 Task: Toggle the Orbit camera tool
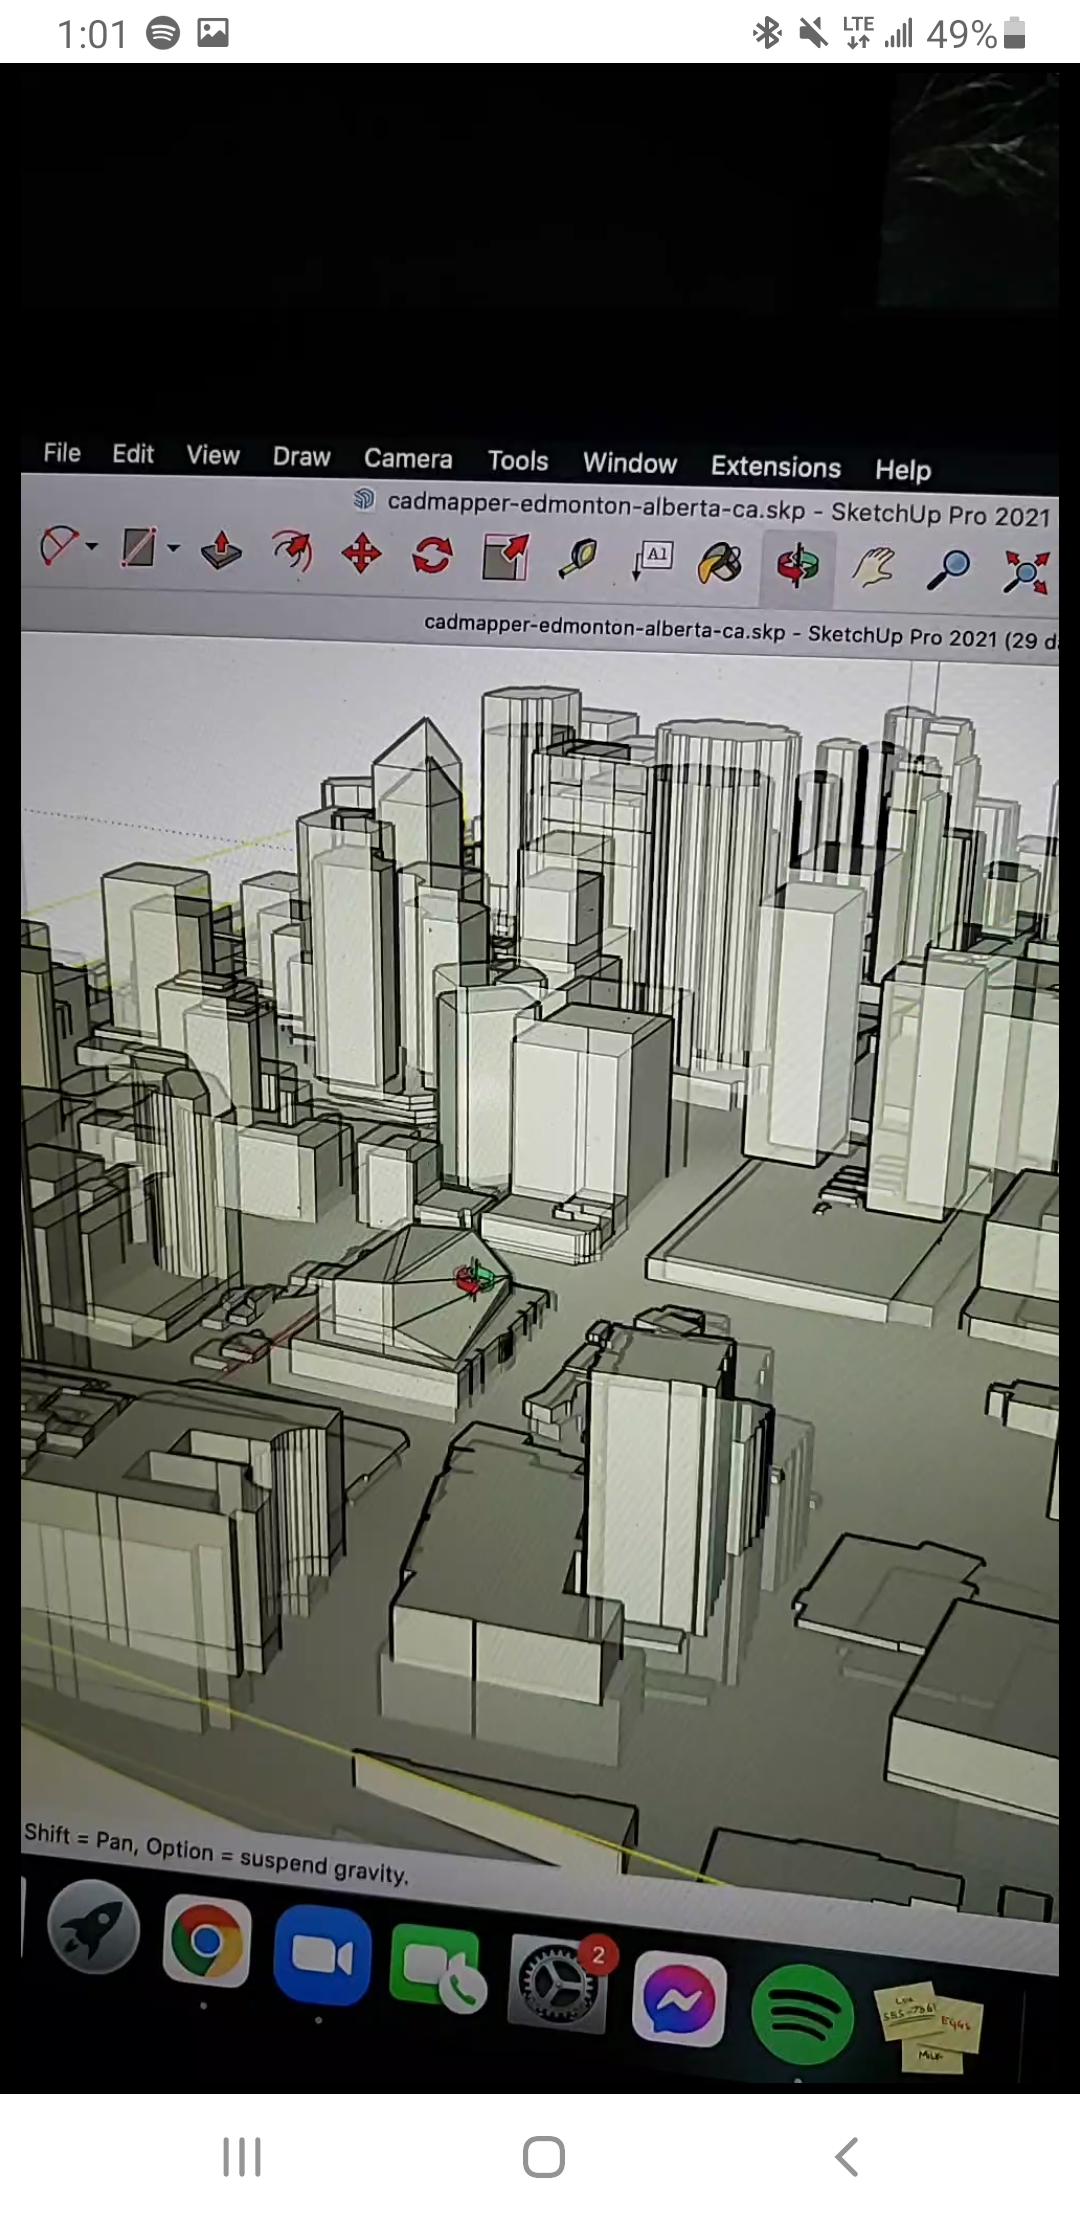[797, 566]
